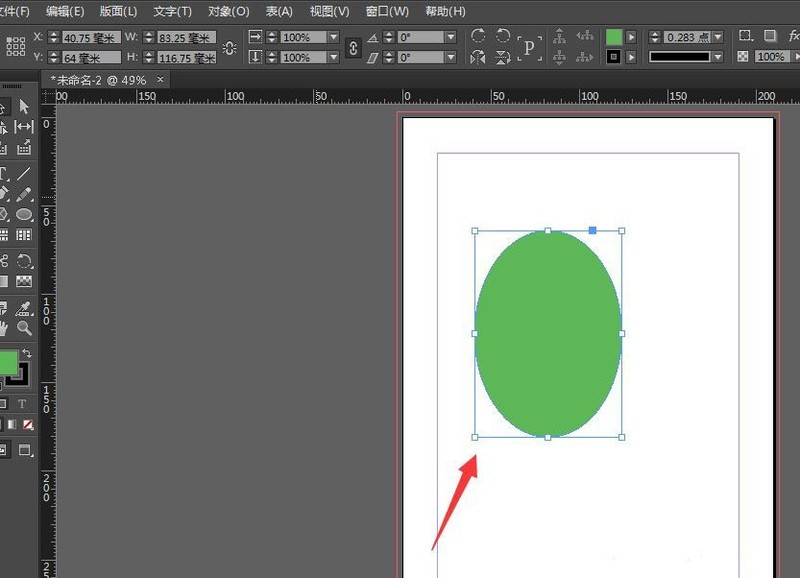
Task: Swap fill and stroke colors arrow
Action: [27, 353]
